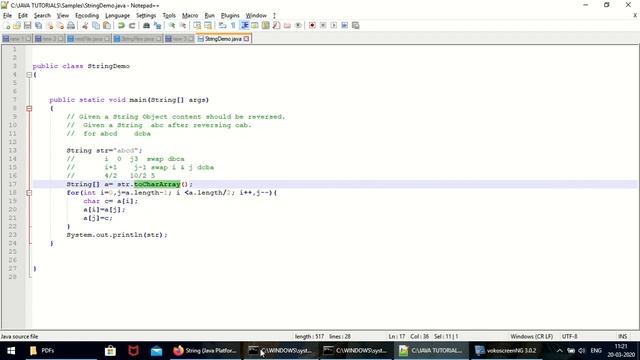Click the highlighted toCharArray text on line 17
The height and width of the screenshot is (360, 640).
tap(157, 184)
